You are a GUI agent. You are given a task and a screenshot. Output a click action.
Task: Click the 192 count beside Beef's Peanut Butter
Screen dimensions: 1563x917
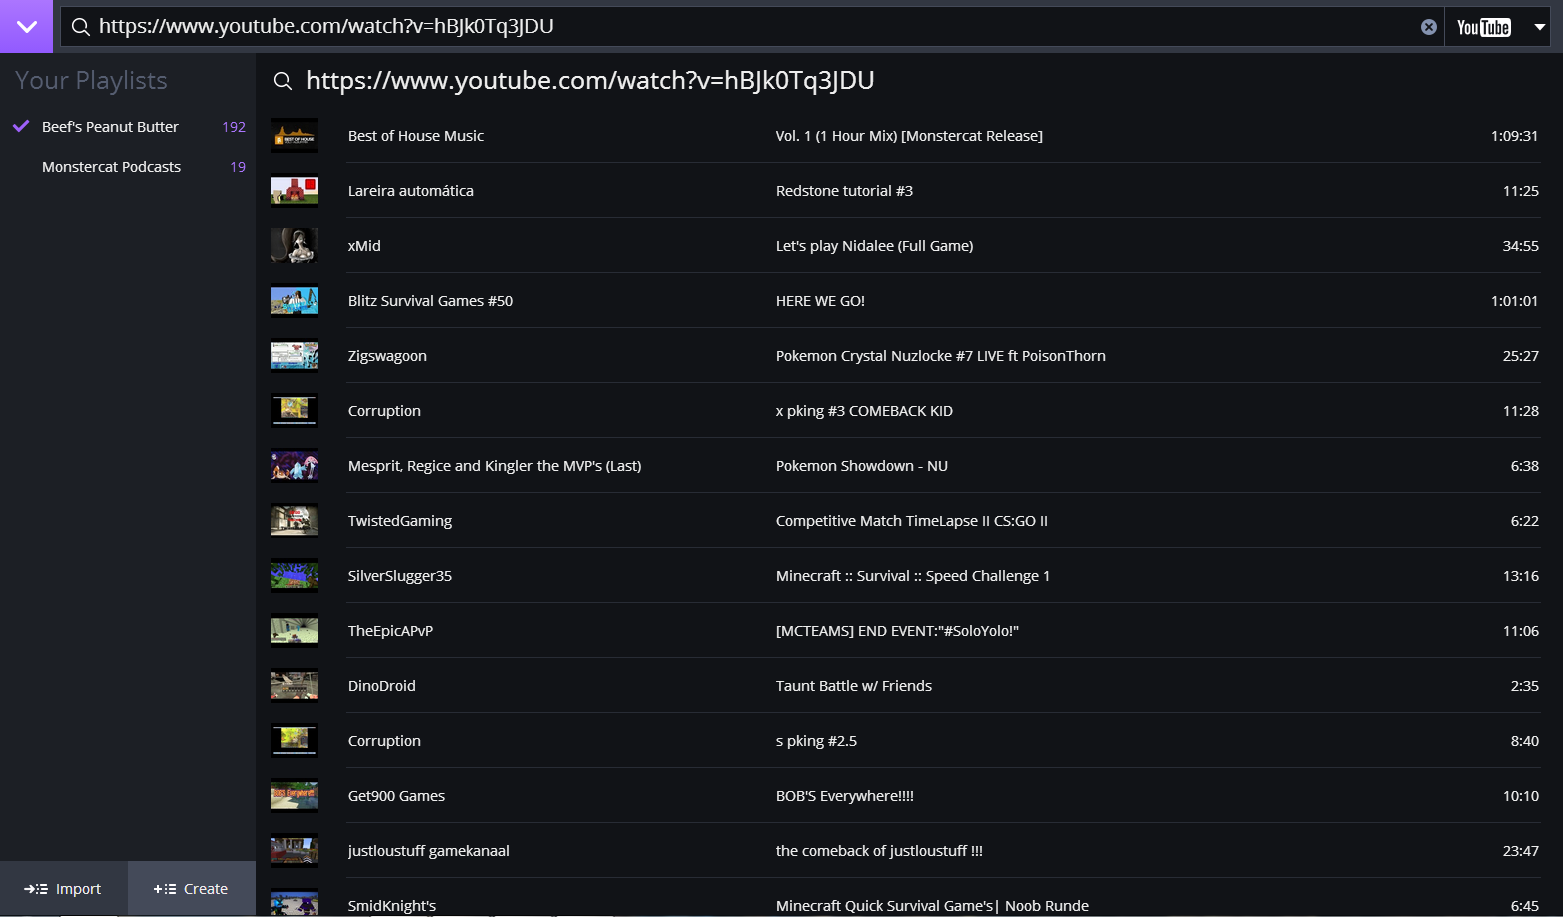pos(234,127)
